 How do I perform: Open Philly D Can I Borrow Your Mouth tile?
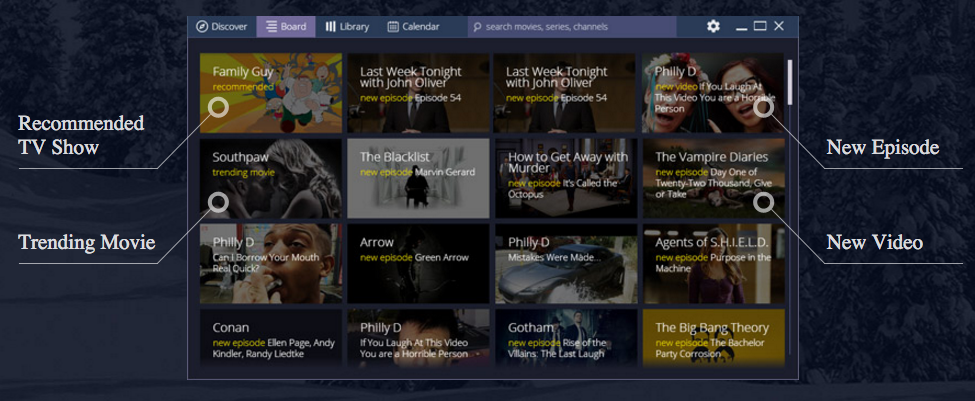click(x=271, y=264)
